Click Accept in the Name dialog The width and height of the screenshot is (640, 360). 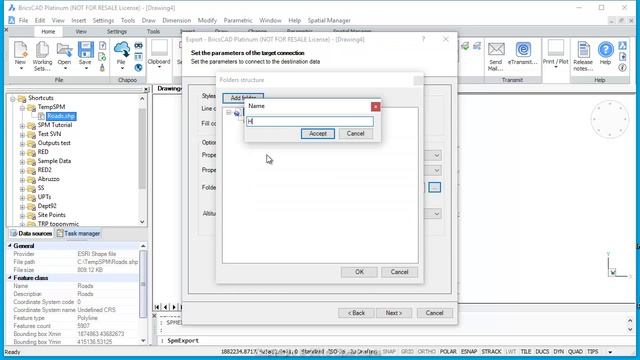click(x=318, y=133)
